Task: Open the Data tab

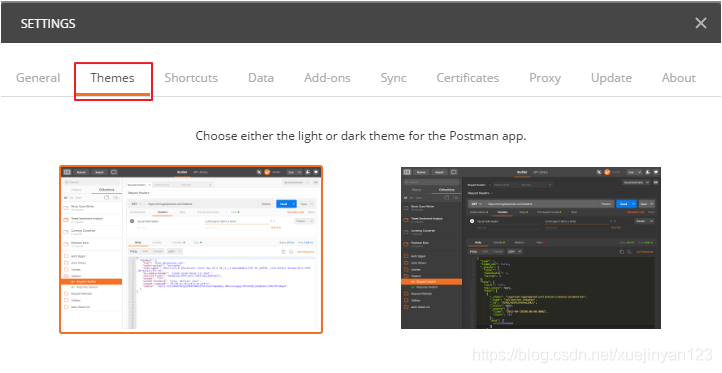Action: tap(261, 78)
